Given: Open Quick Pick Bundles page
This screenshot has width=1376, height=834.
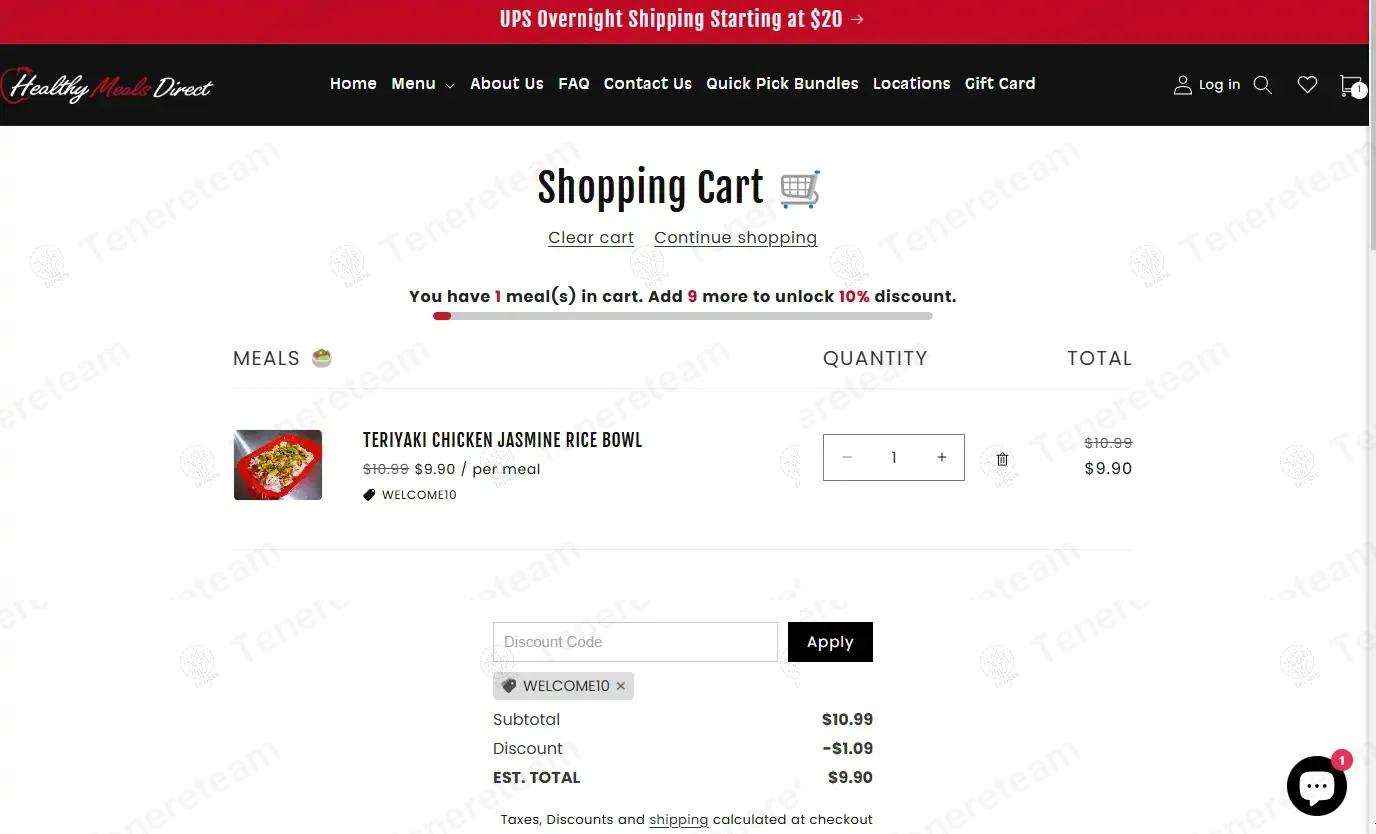Looking at the screenshot, I should 782,84.
